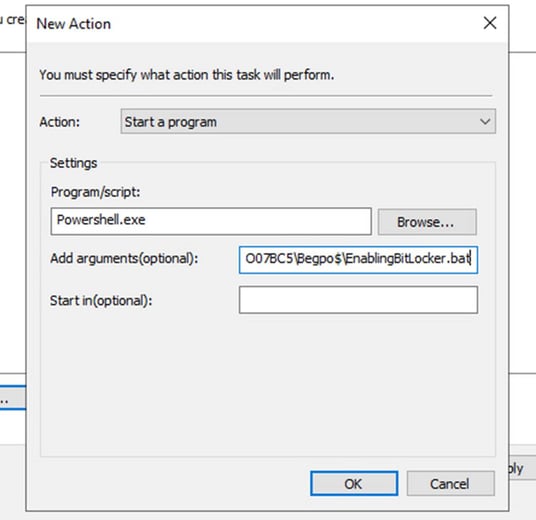Screen dimensions: 536x520
Task: Focus the Program/script field containing Powershell.exe
Action: (x=211, y=221)
